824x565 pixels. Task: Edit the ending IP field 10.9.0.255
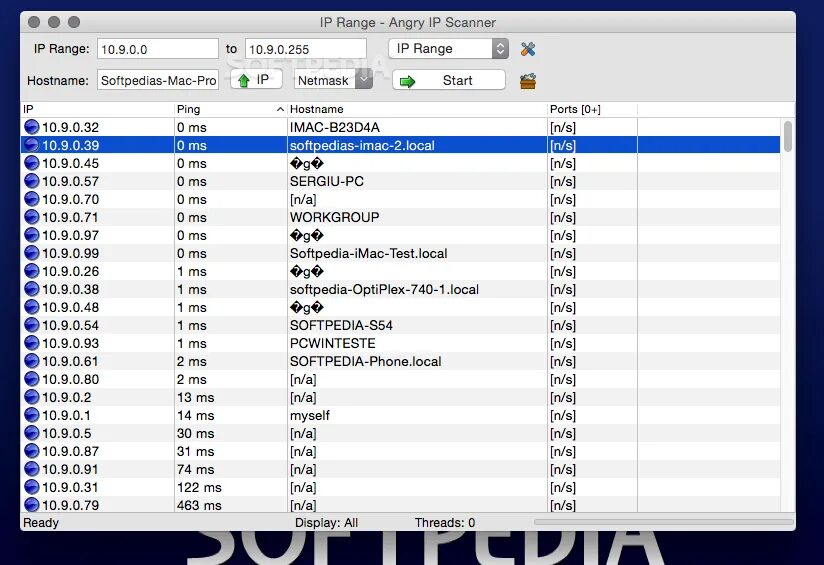(306, 49)
